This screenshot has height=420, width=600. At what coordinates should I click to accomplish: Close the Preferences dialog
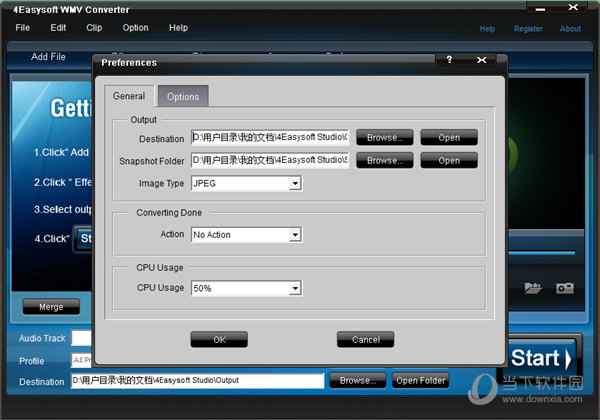tap(482, 60)
